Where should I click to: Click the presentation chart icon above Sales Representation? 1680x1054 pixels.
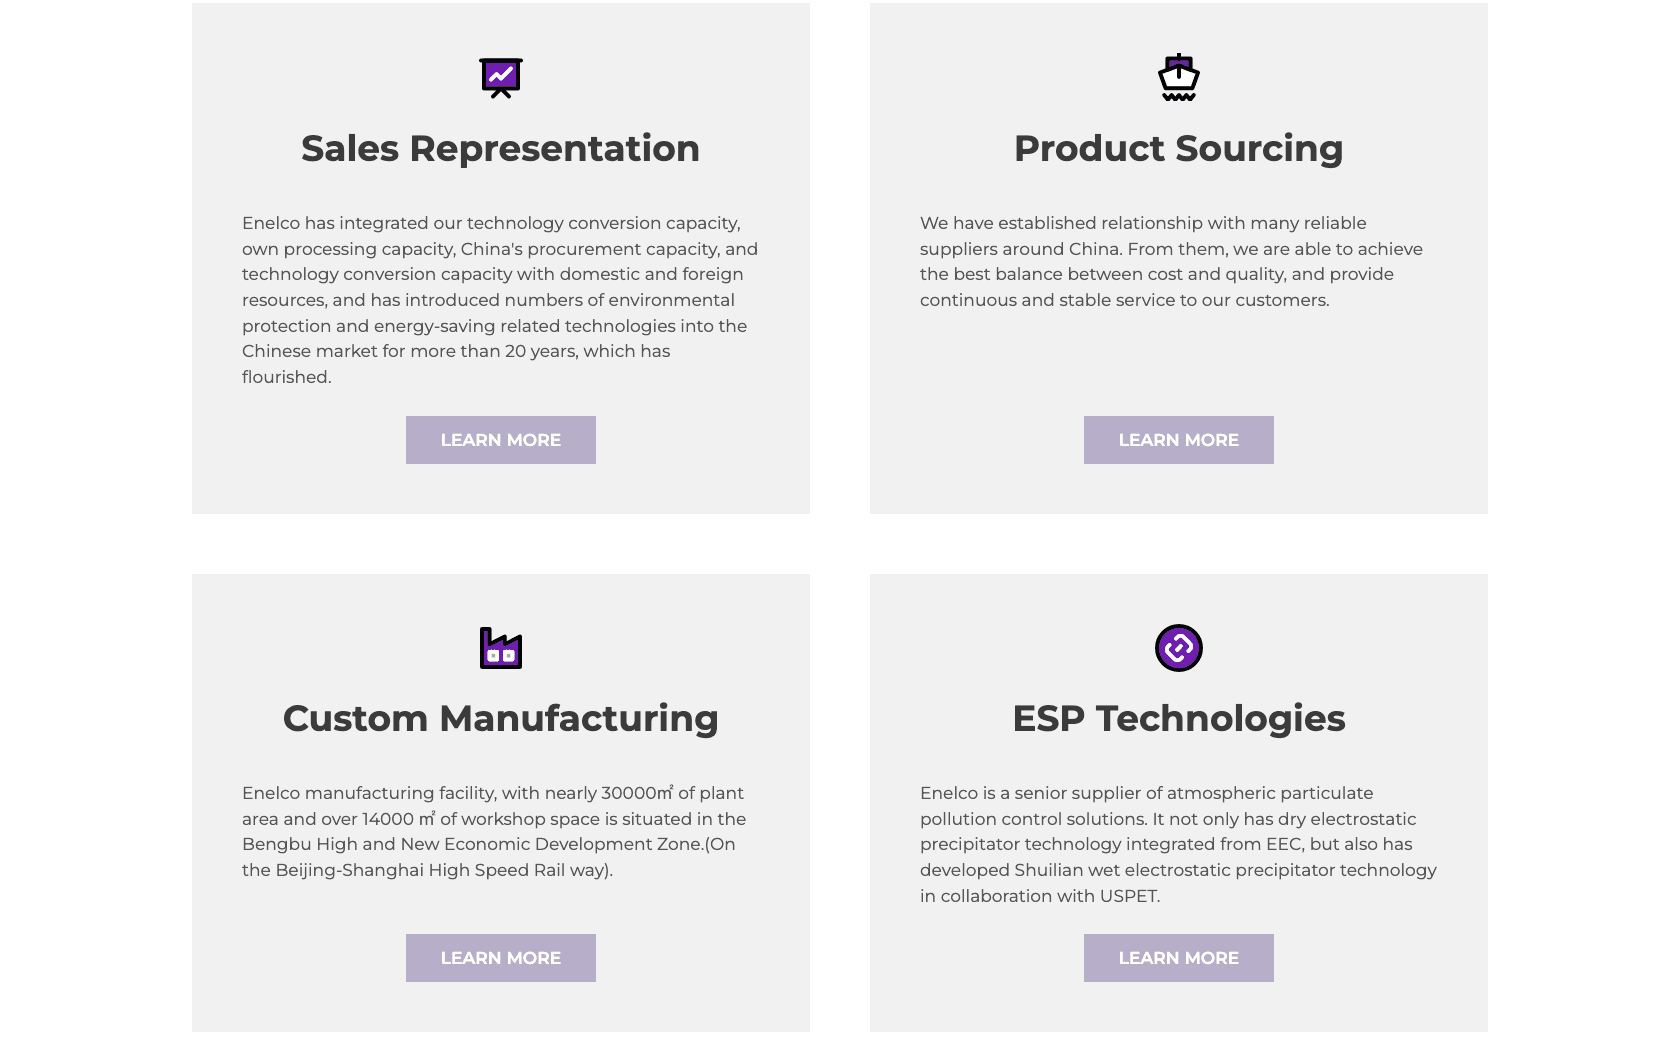coord(500,78)
